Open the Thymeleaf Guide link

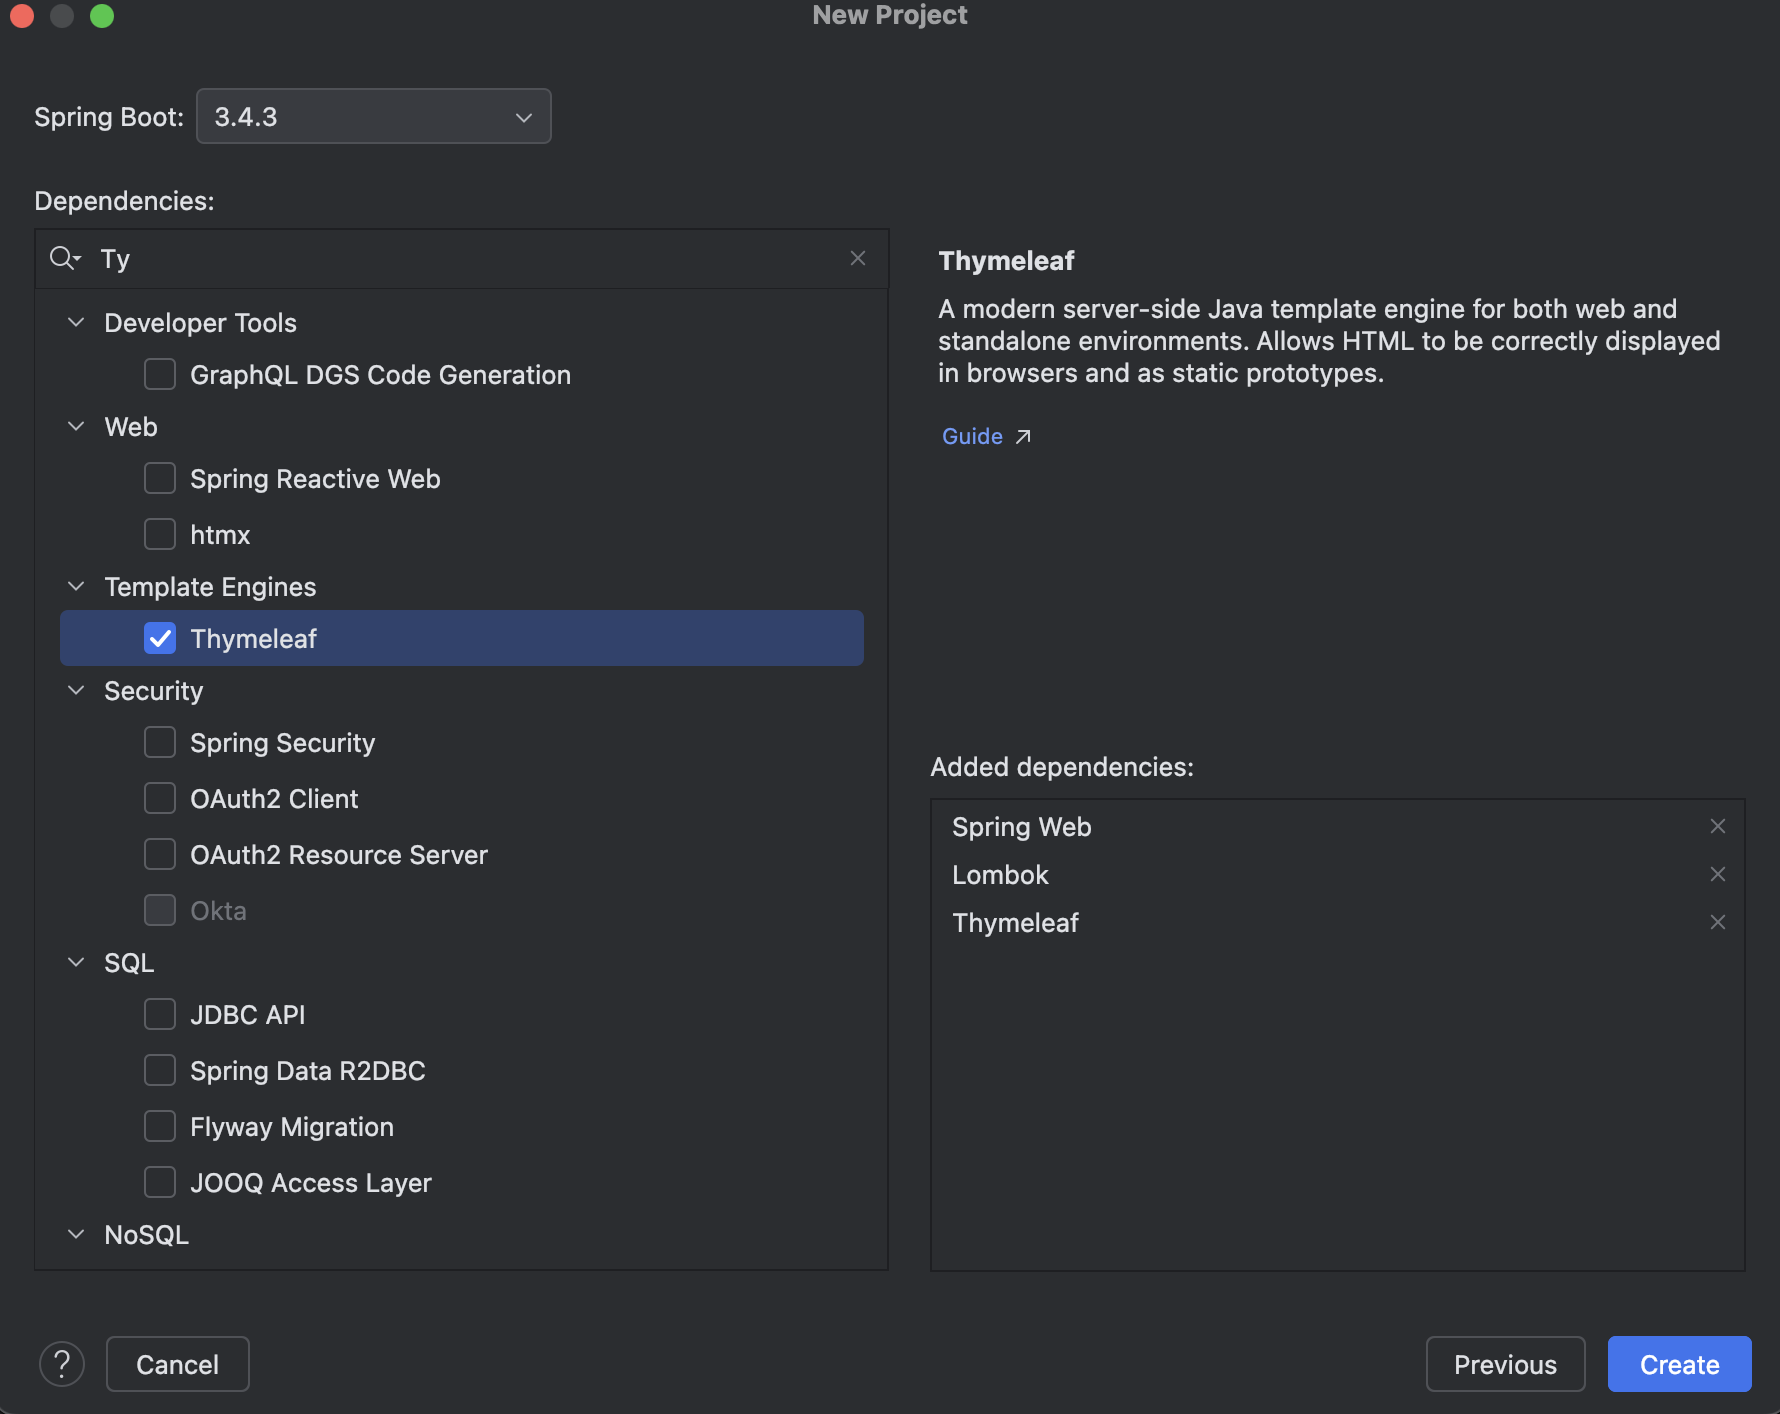coord(972,436)
